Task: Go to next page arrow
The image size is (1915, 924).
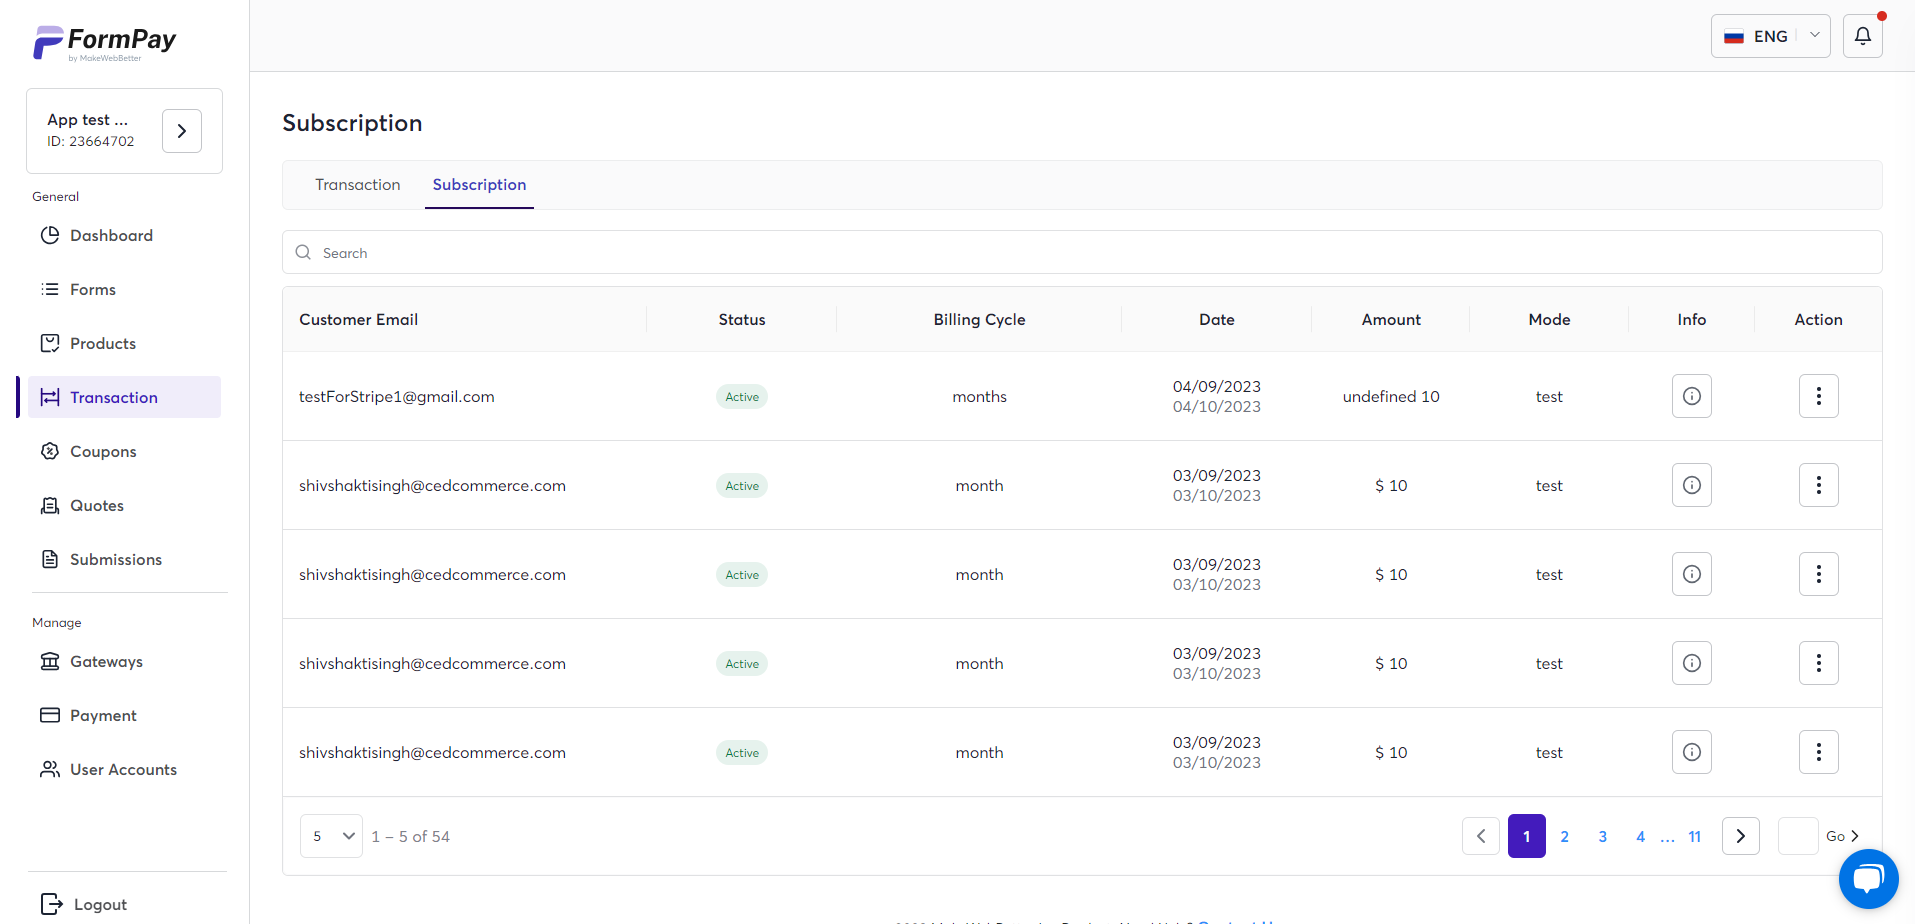Action: tap(1740, 836)
